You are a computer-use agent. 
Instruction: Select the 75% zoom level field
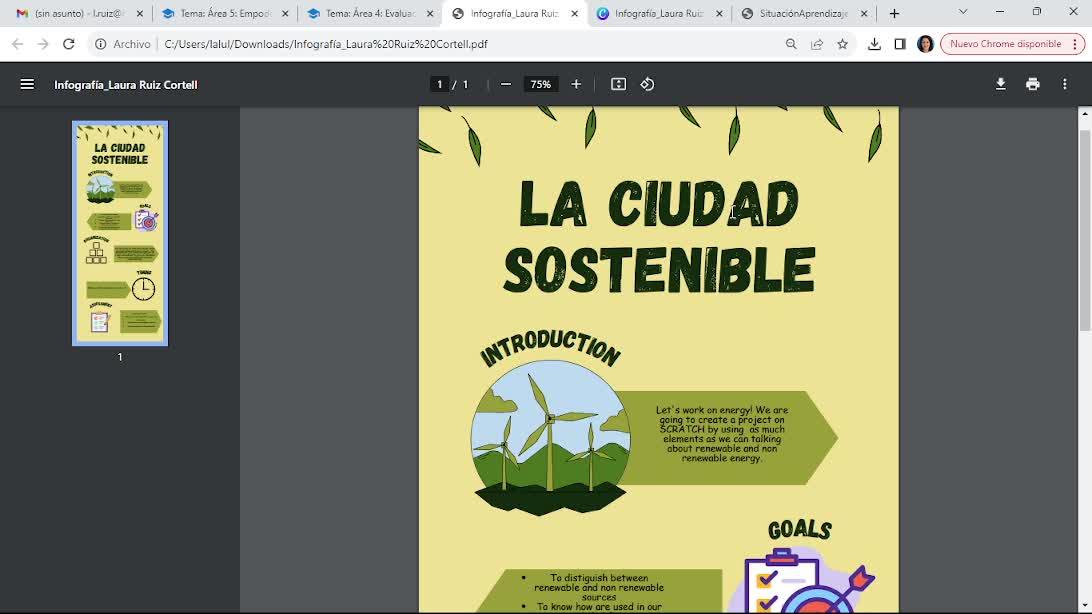(x=541, y=84)
